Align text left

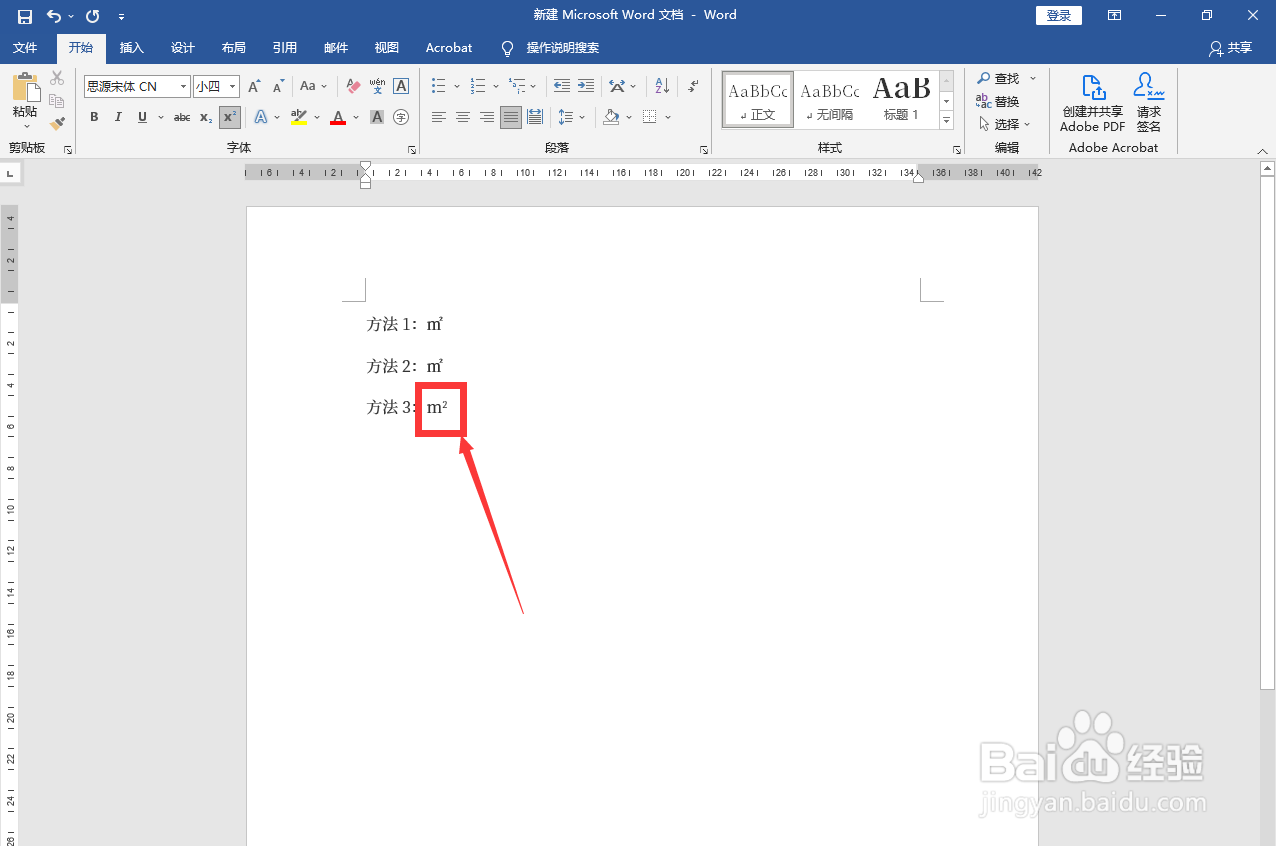(439, 117)
